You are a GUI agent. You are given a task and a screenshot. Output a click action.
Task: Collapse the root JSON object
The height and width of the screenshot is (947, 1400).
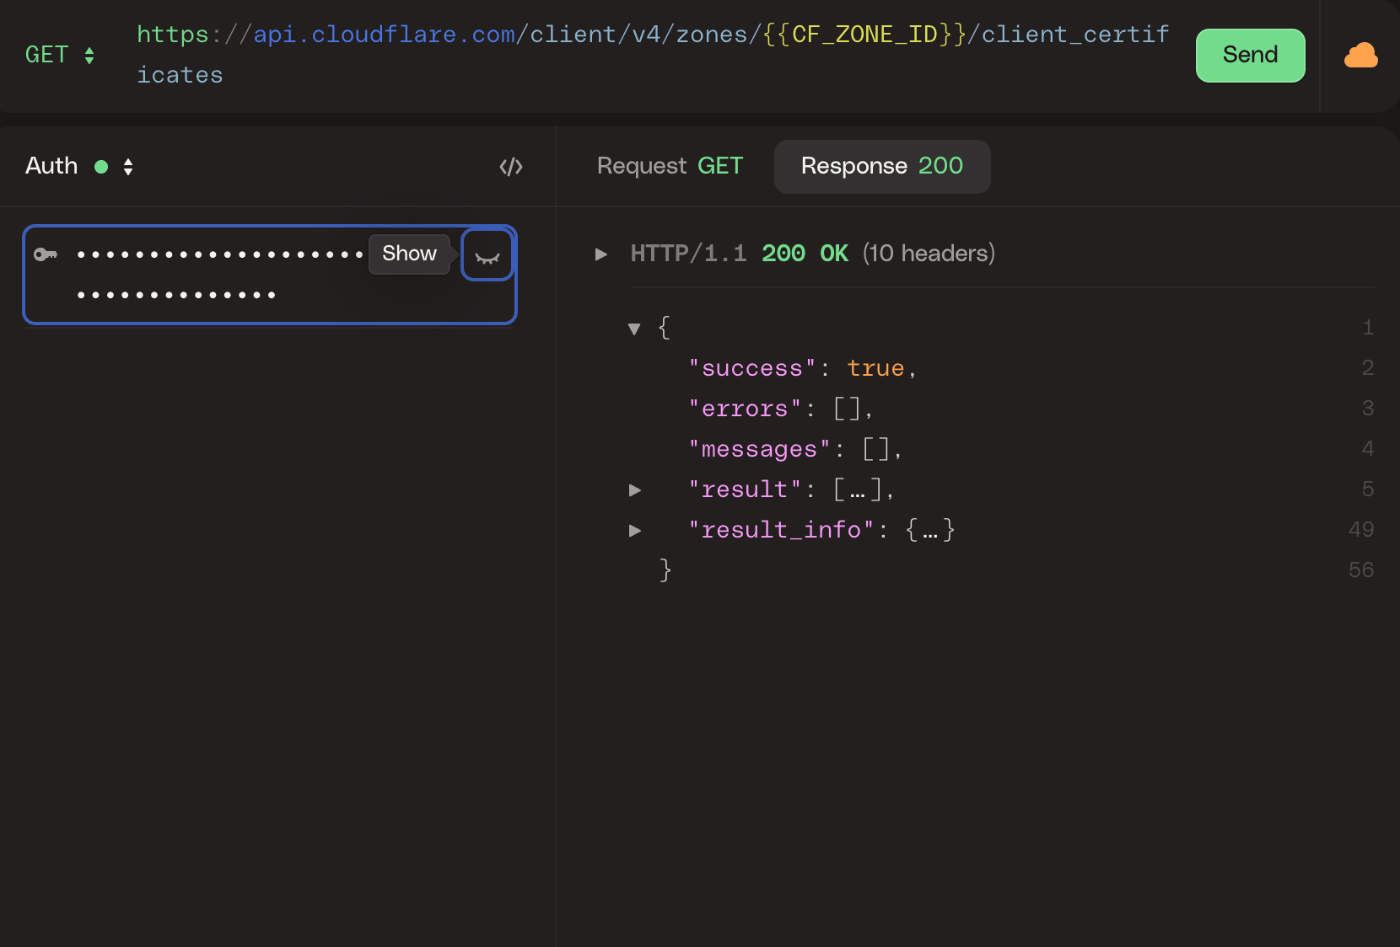click(x=634, y=328)
